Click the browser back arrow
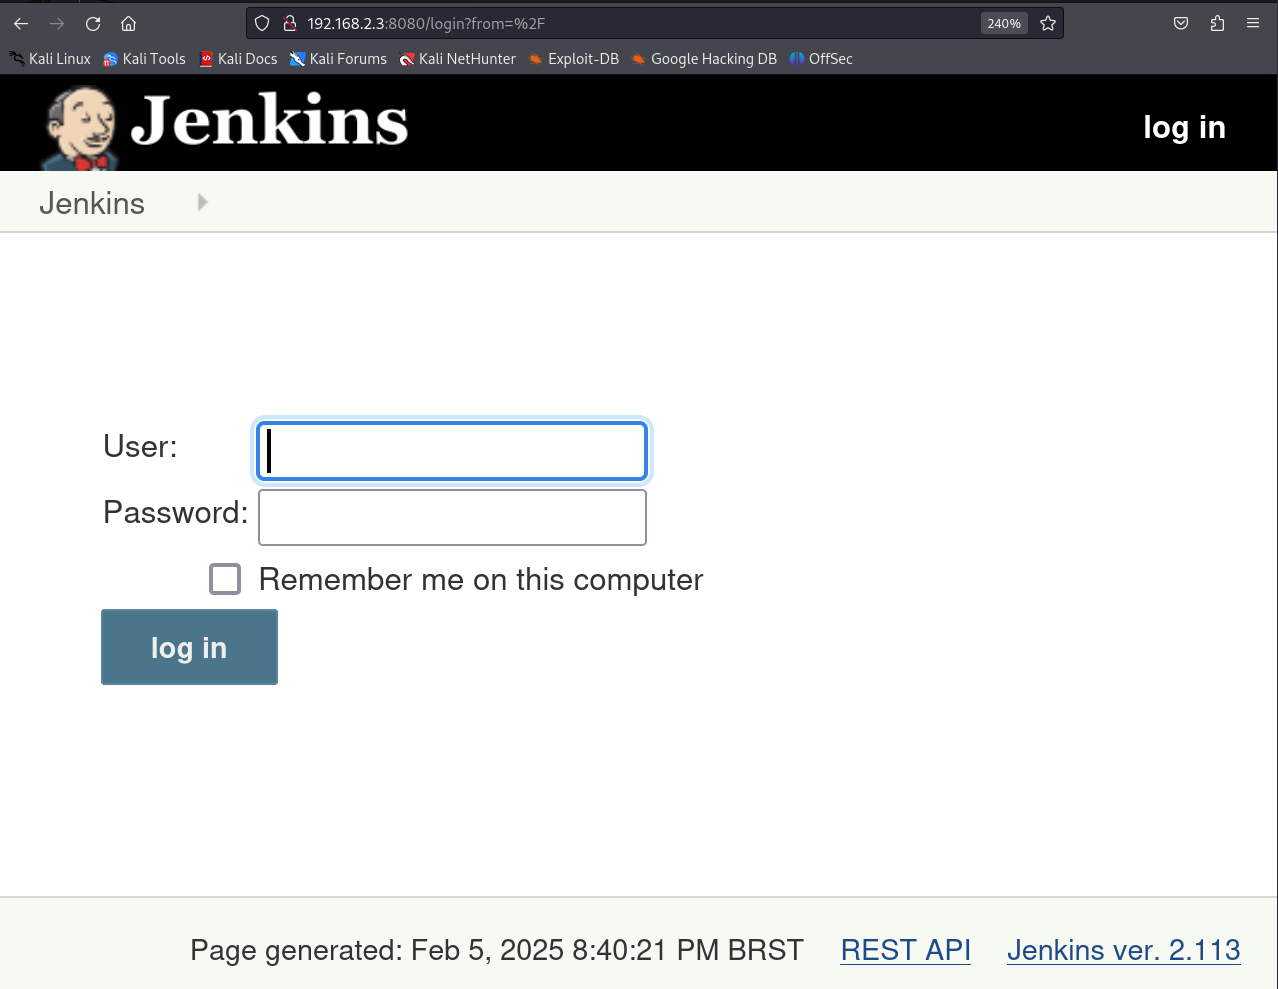Screen dimensions: 1278x989 (x=21, y=23)
